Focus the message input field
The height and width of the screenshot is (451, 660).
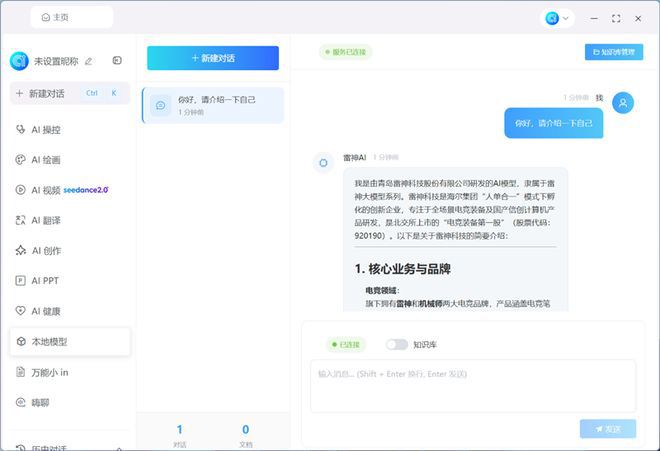473,386
